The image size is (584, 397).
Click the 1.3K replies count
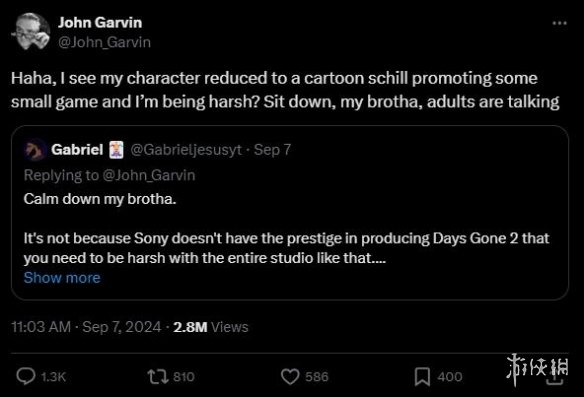click(x=53, y=377)
